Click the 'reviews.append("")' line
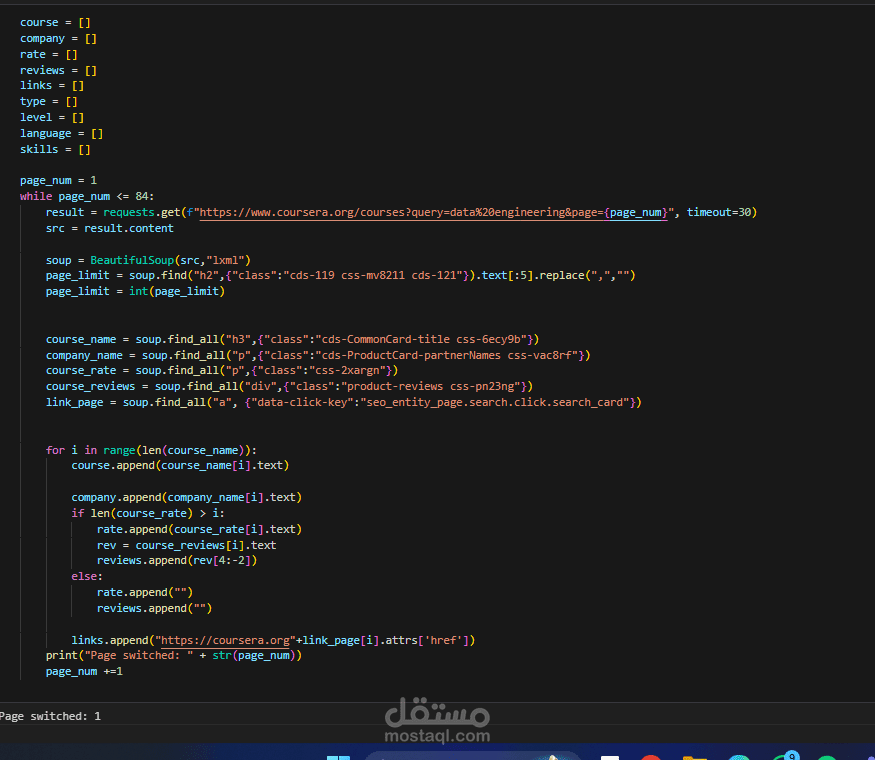The width and height of the screenshot is (875, 760). coord(155,609)
